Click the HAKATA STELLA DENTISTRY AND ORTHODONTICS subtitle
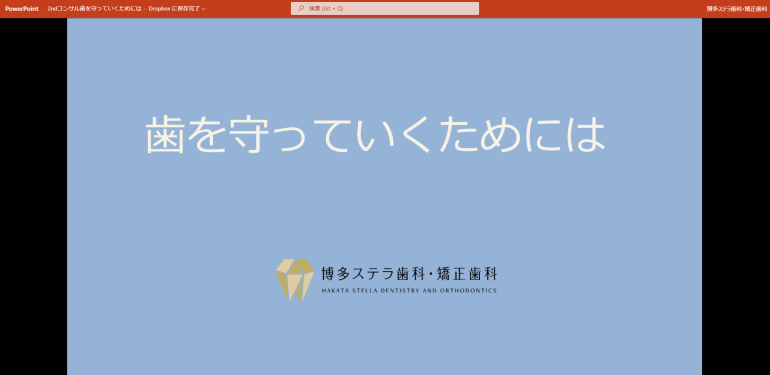 pyautogui.click(x=409, y=291)
